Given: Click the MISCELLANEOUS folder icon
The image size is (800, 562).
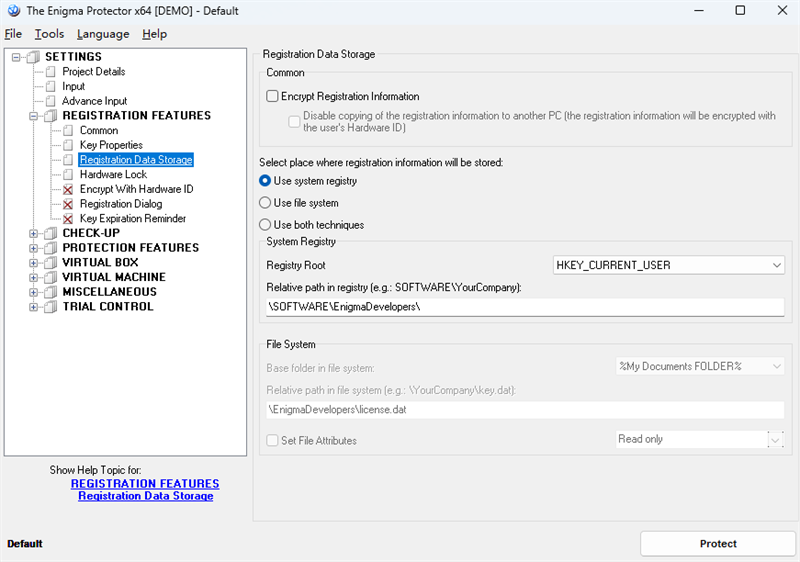Looking at the screenshot, I should pyautogui.click(x=51, y=292).
